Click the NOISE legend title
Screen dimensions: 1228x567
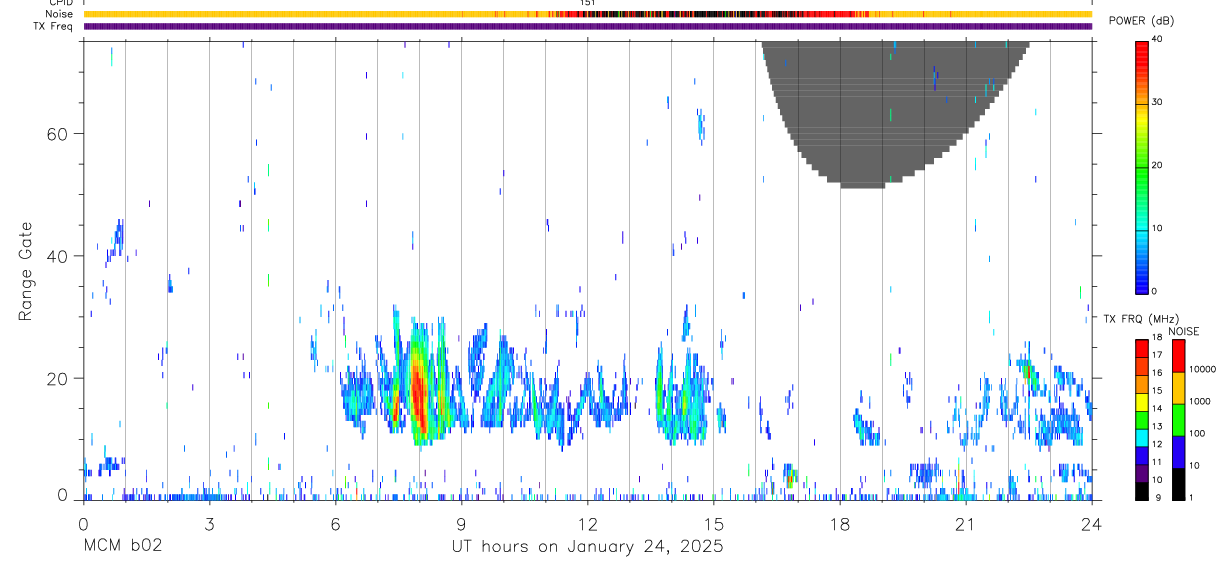tap(1185, 332)
